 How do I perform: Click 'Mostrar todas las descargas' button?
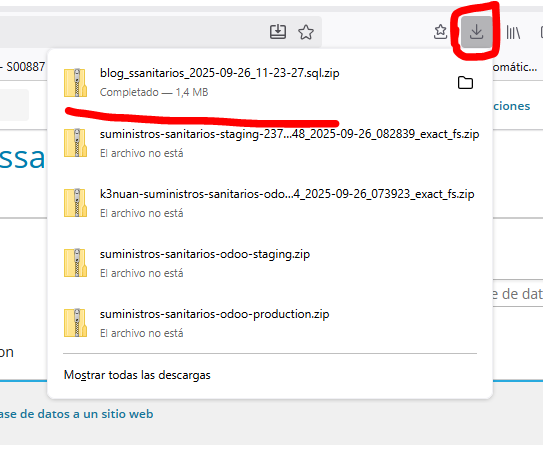pyautogui.click(x=137, y=375)
